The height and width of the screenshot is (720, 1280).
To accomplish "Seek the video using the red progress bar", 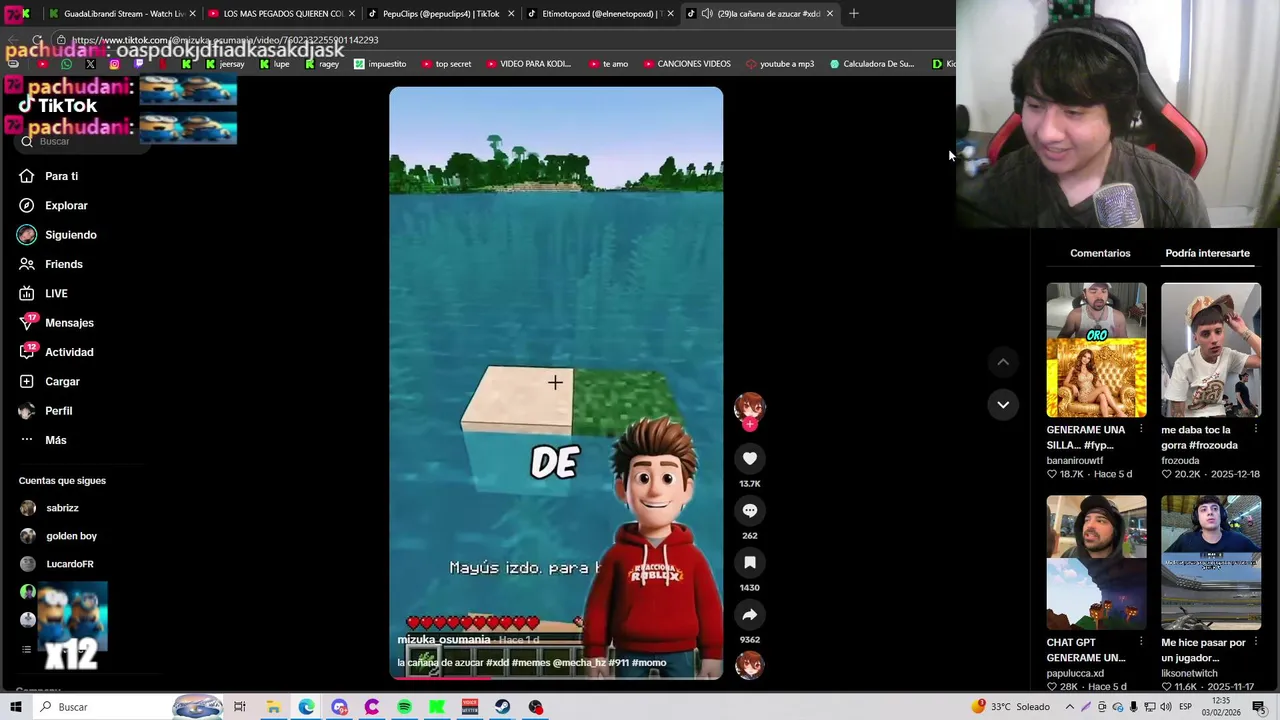I will (x=555, y=678).
